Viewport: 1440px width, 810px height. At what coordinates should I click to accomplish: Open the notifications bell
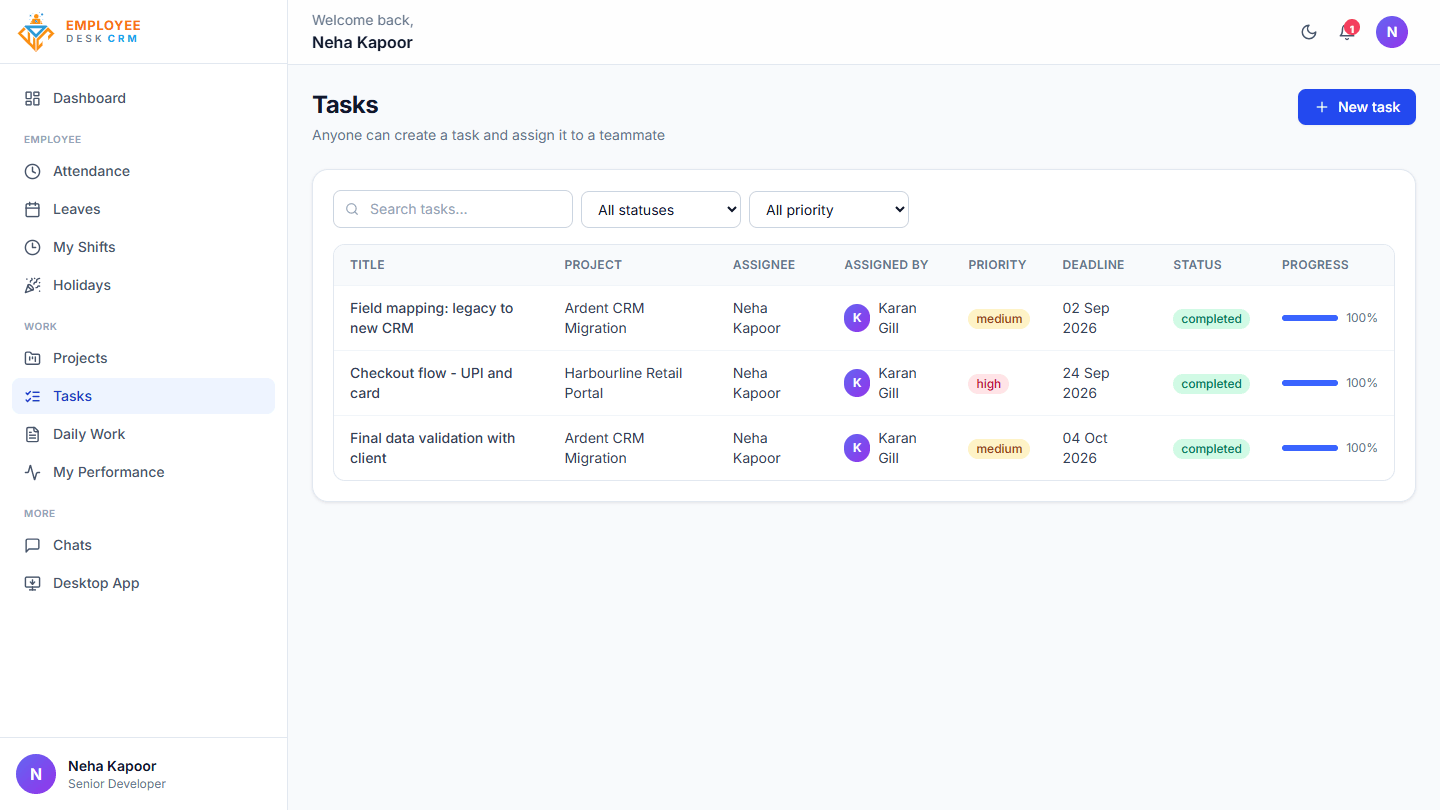coord(1347,32)
